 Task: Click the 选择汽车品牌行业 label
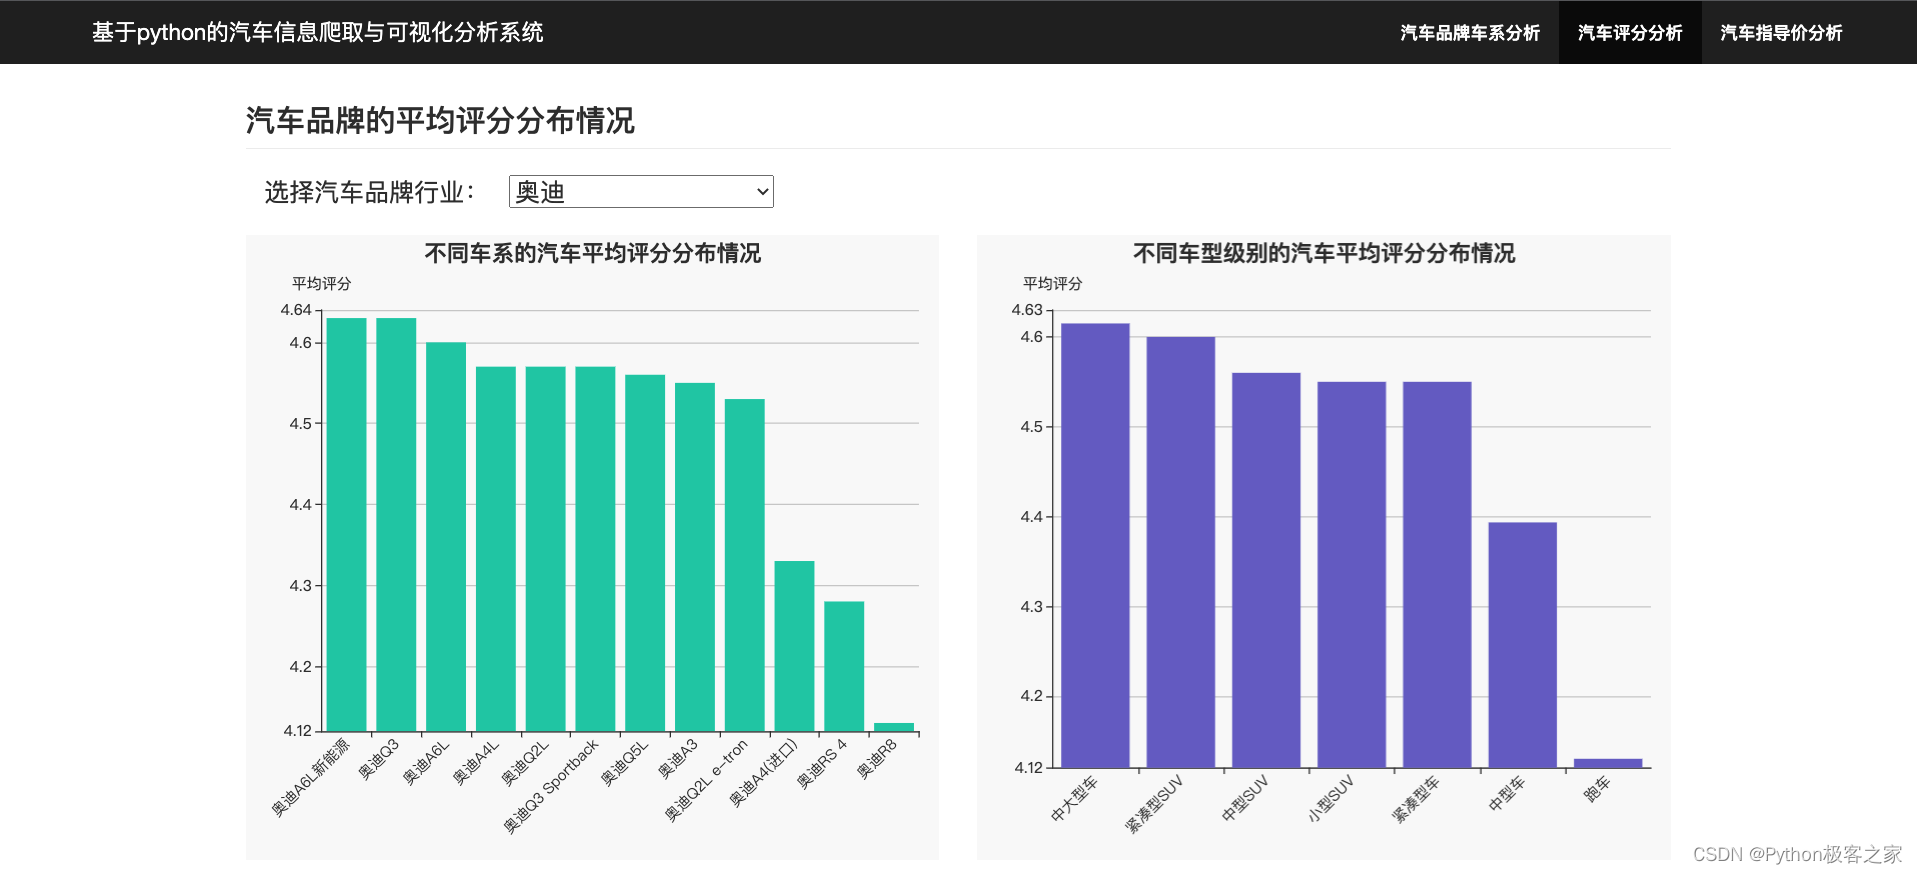[369, 192]
